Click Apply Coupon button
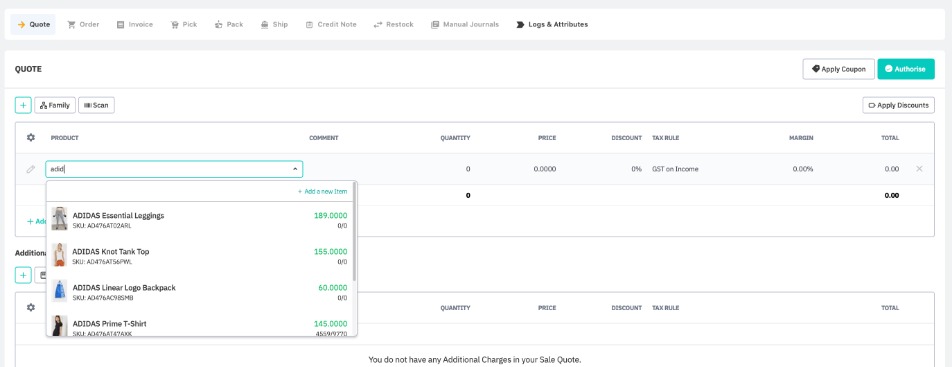 838,69
